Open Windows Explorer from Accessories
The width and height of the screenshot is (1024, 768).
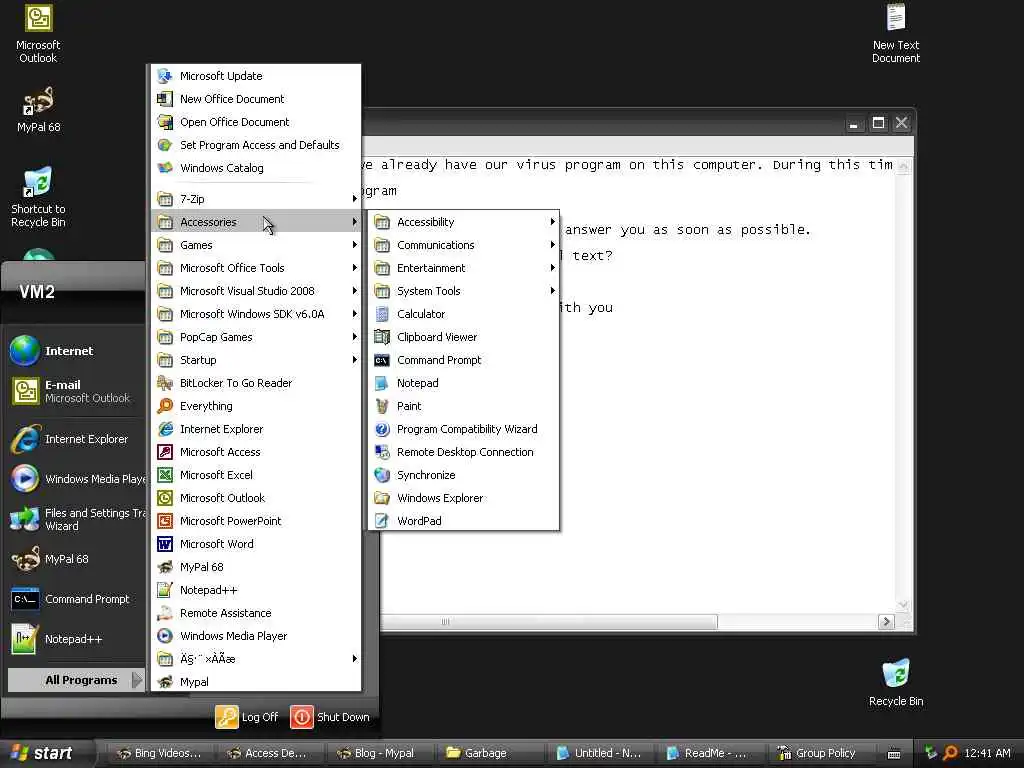[x=463, y=498]
